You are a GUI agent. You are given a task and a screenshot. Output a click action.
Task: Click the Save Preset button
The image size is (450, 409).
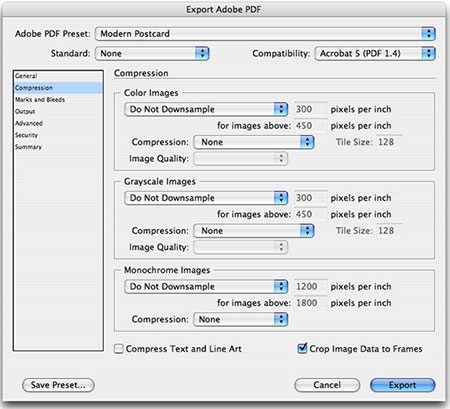(58, 385)
